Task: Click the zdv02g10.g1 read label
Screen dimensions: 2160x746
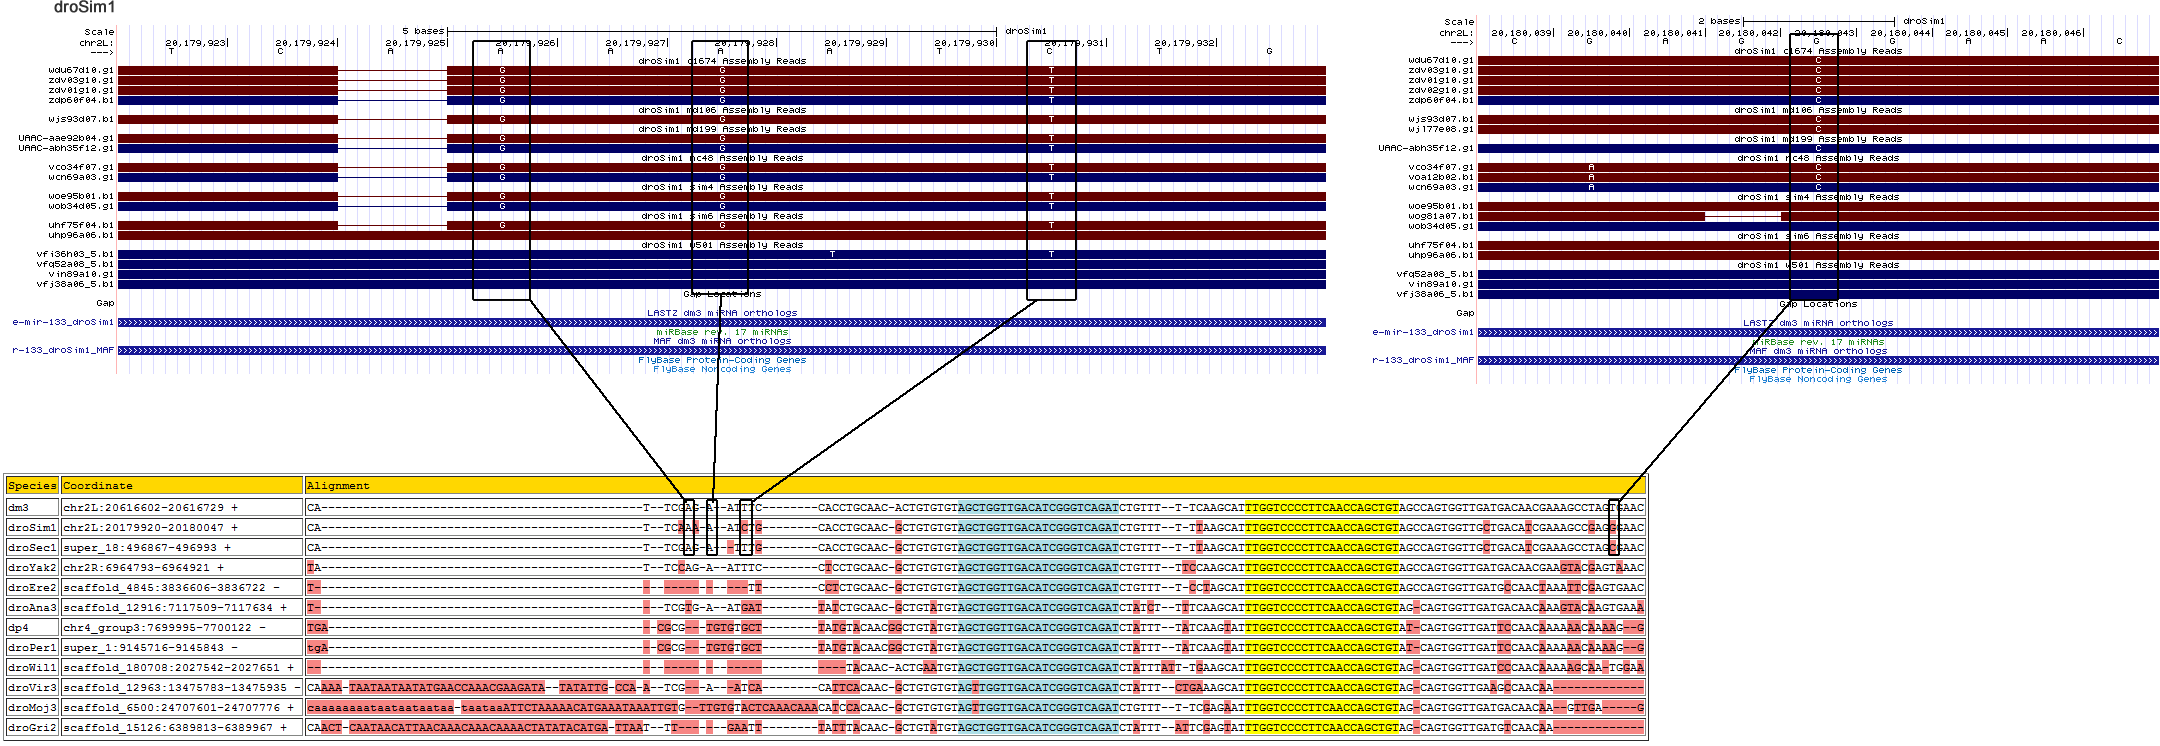Action: click(1440, 90)
